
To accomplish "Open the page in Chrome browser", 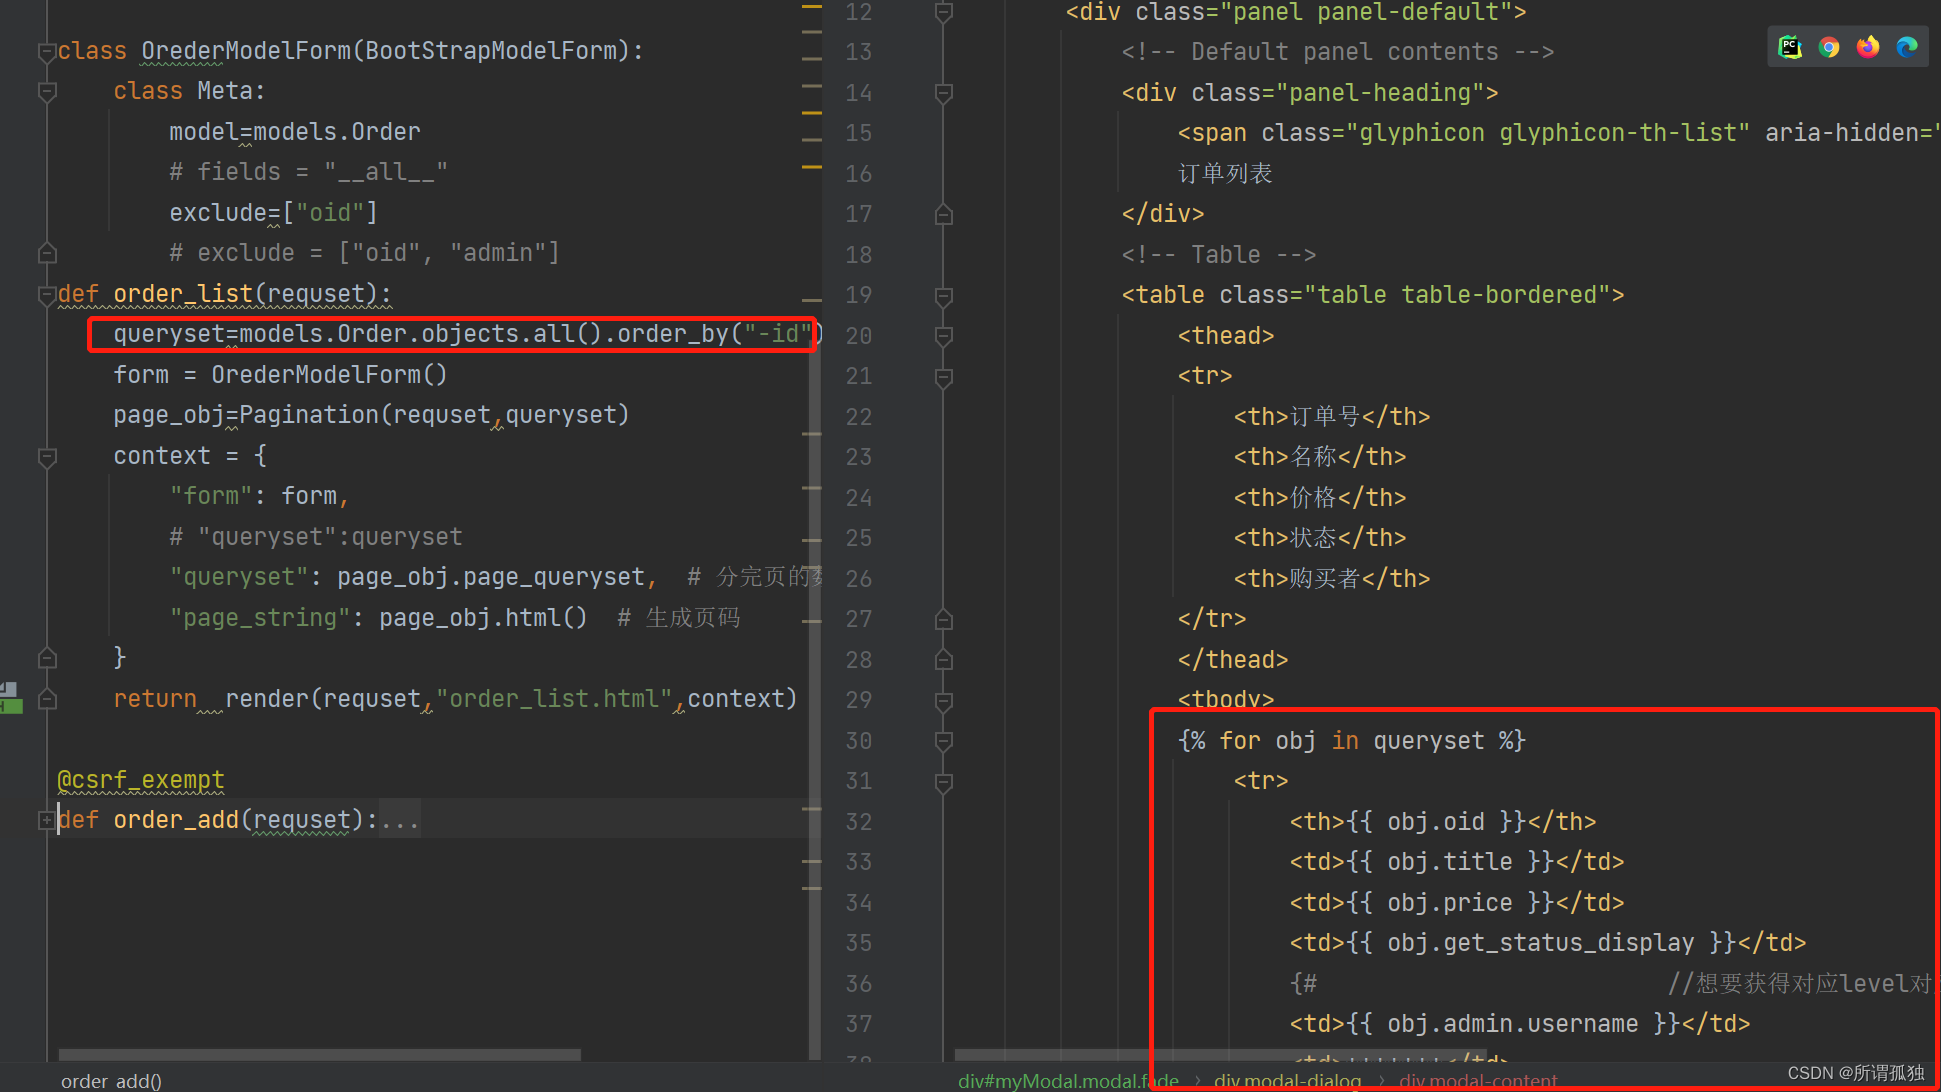I will coord(1829,47).
